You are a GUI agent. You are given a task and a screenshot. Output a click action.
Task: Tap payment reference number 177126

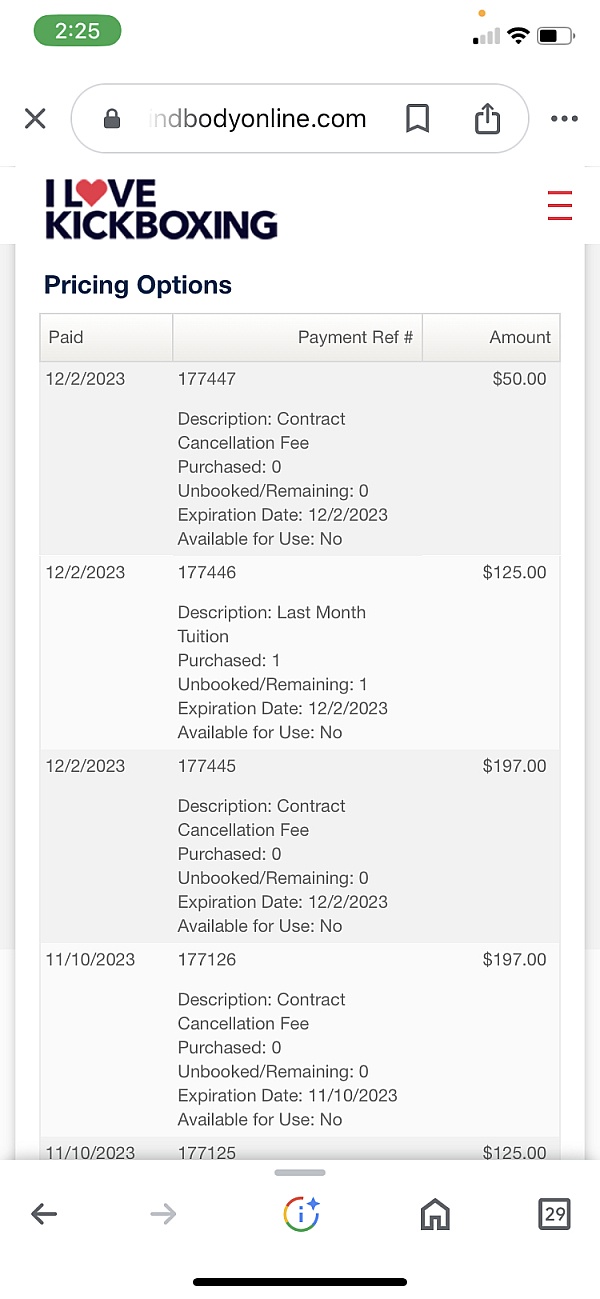[207, 960]
